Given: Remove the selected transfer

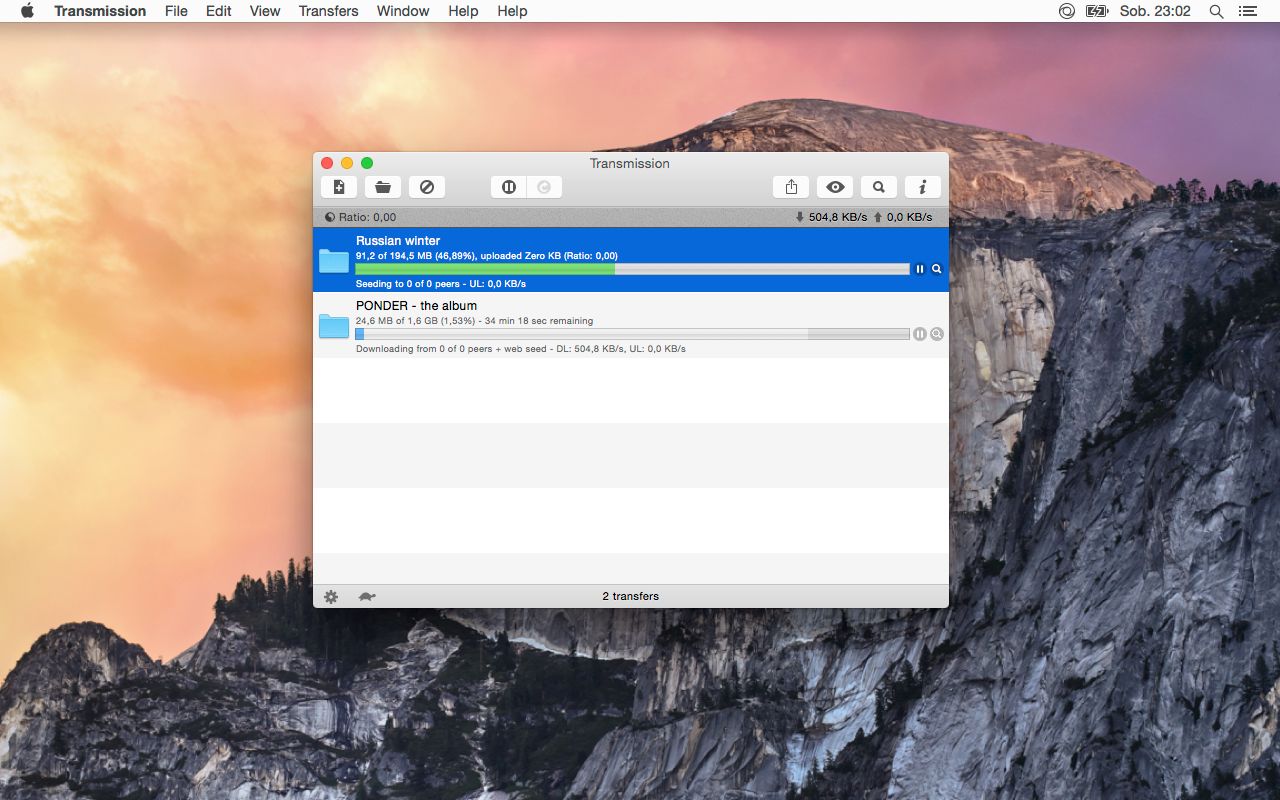Looking at the screenshot, I should [x=427, y=187].
